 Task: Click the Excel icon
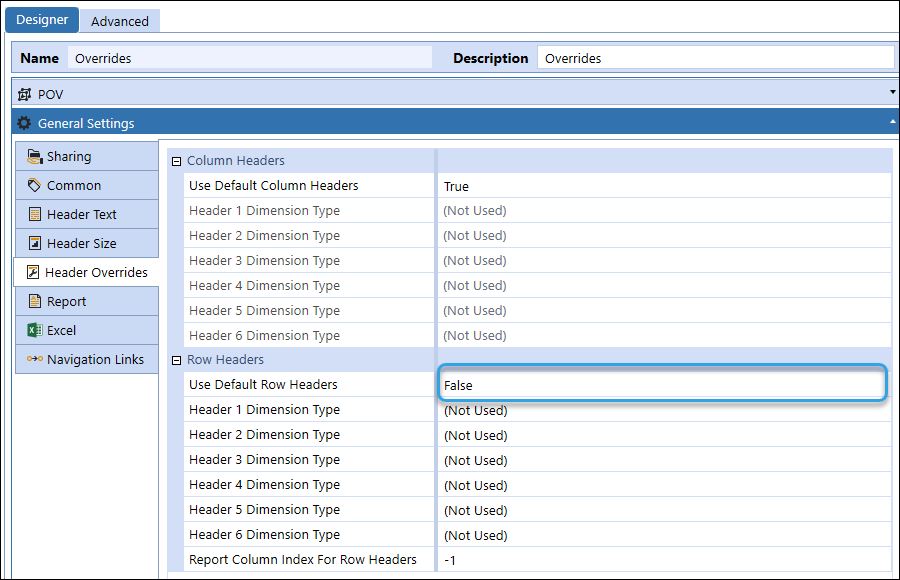(x=35, y=330)
